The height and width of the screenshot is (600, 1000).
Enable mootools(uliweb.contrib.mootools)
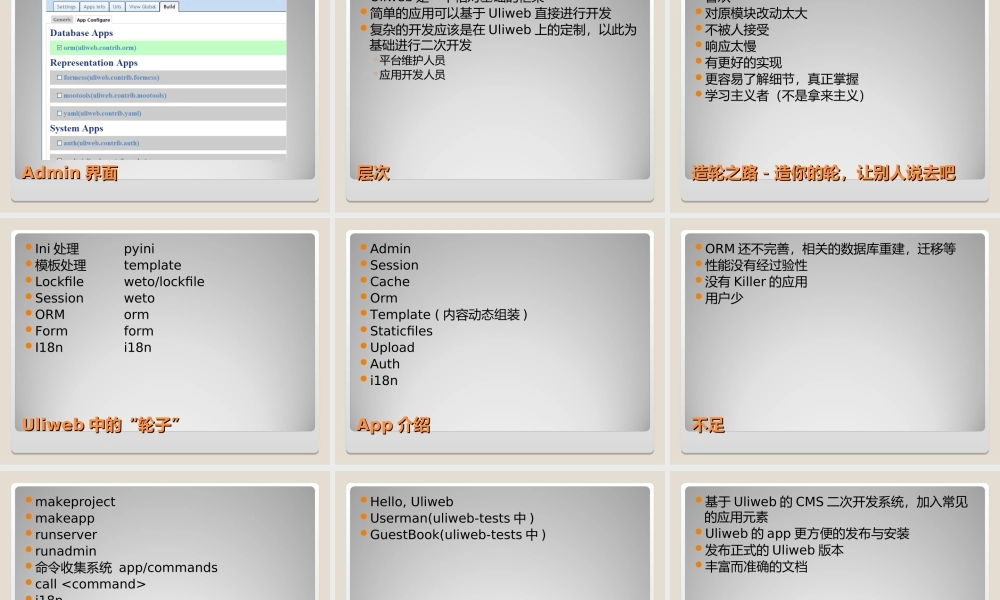59,96
